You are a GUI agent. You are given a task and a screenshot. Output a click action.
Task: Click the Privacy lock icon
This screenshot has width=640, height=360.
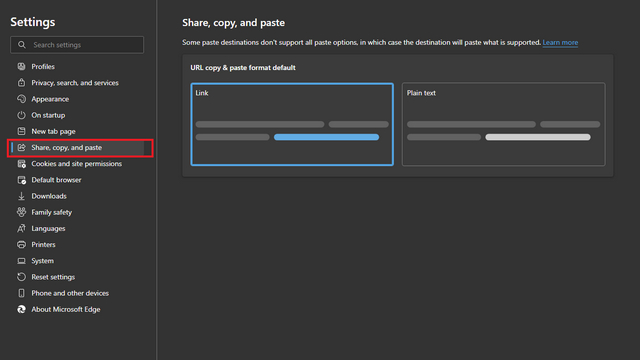[x=21, y=82]
